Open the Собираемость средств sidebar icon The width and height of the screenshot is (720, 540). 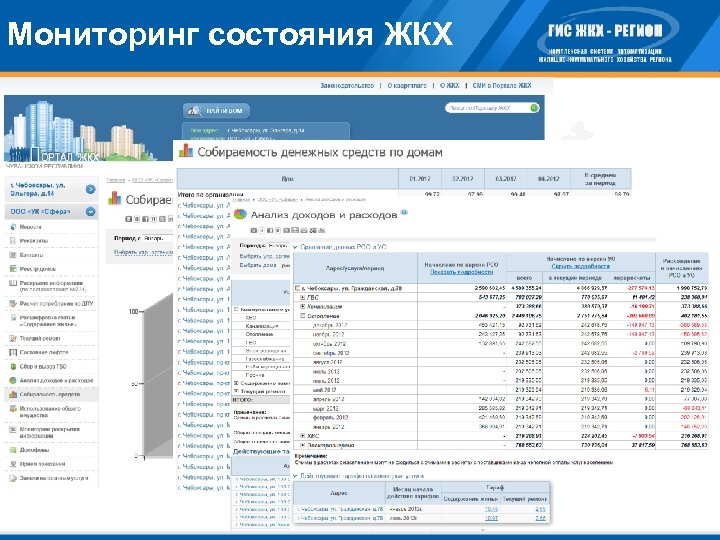tap(13, 394)
